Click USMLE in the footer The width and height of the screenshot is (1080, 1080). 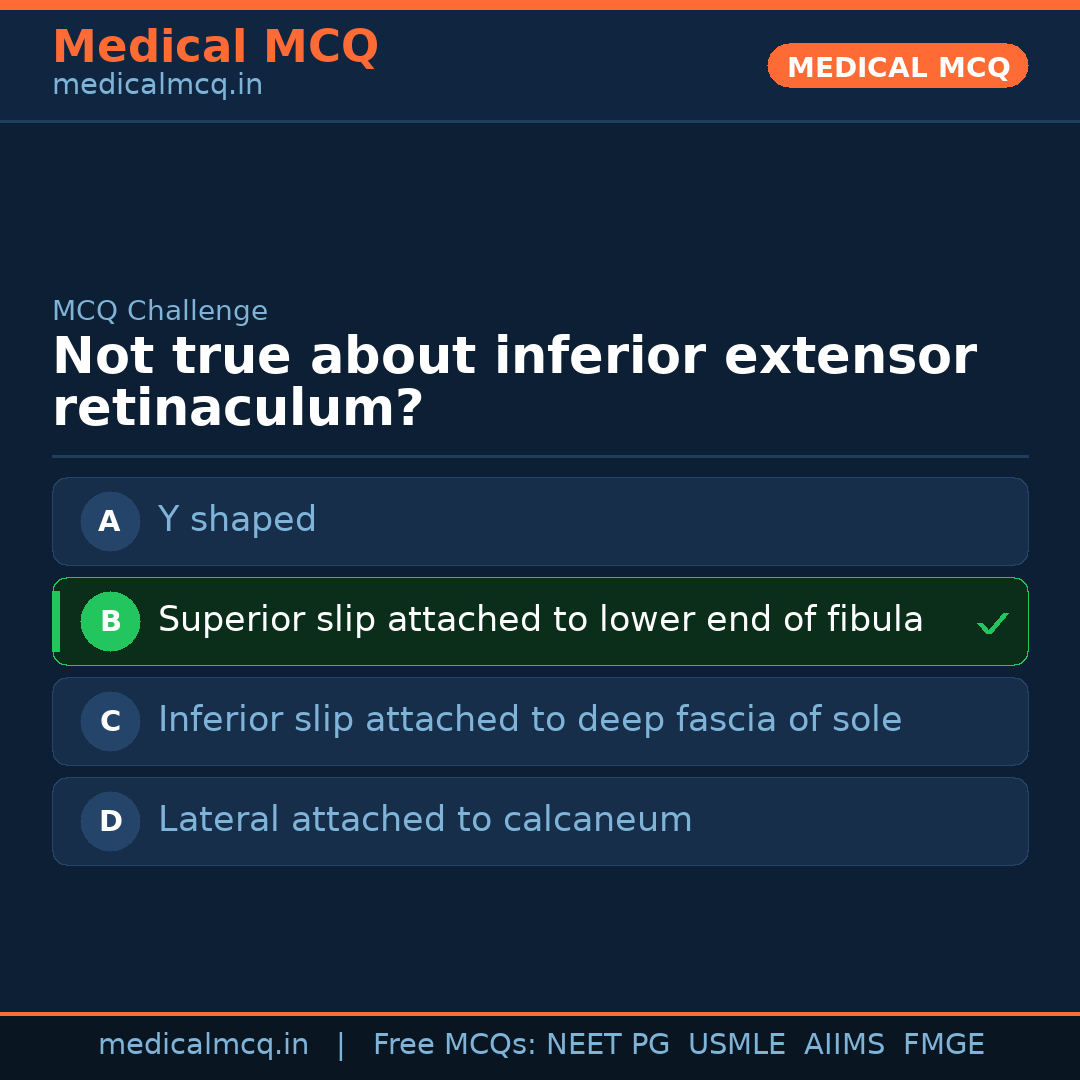pos(736,1045)
